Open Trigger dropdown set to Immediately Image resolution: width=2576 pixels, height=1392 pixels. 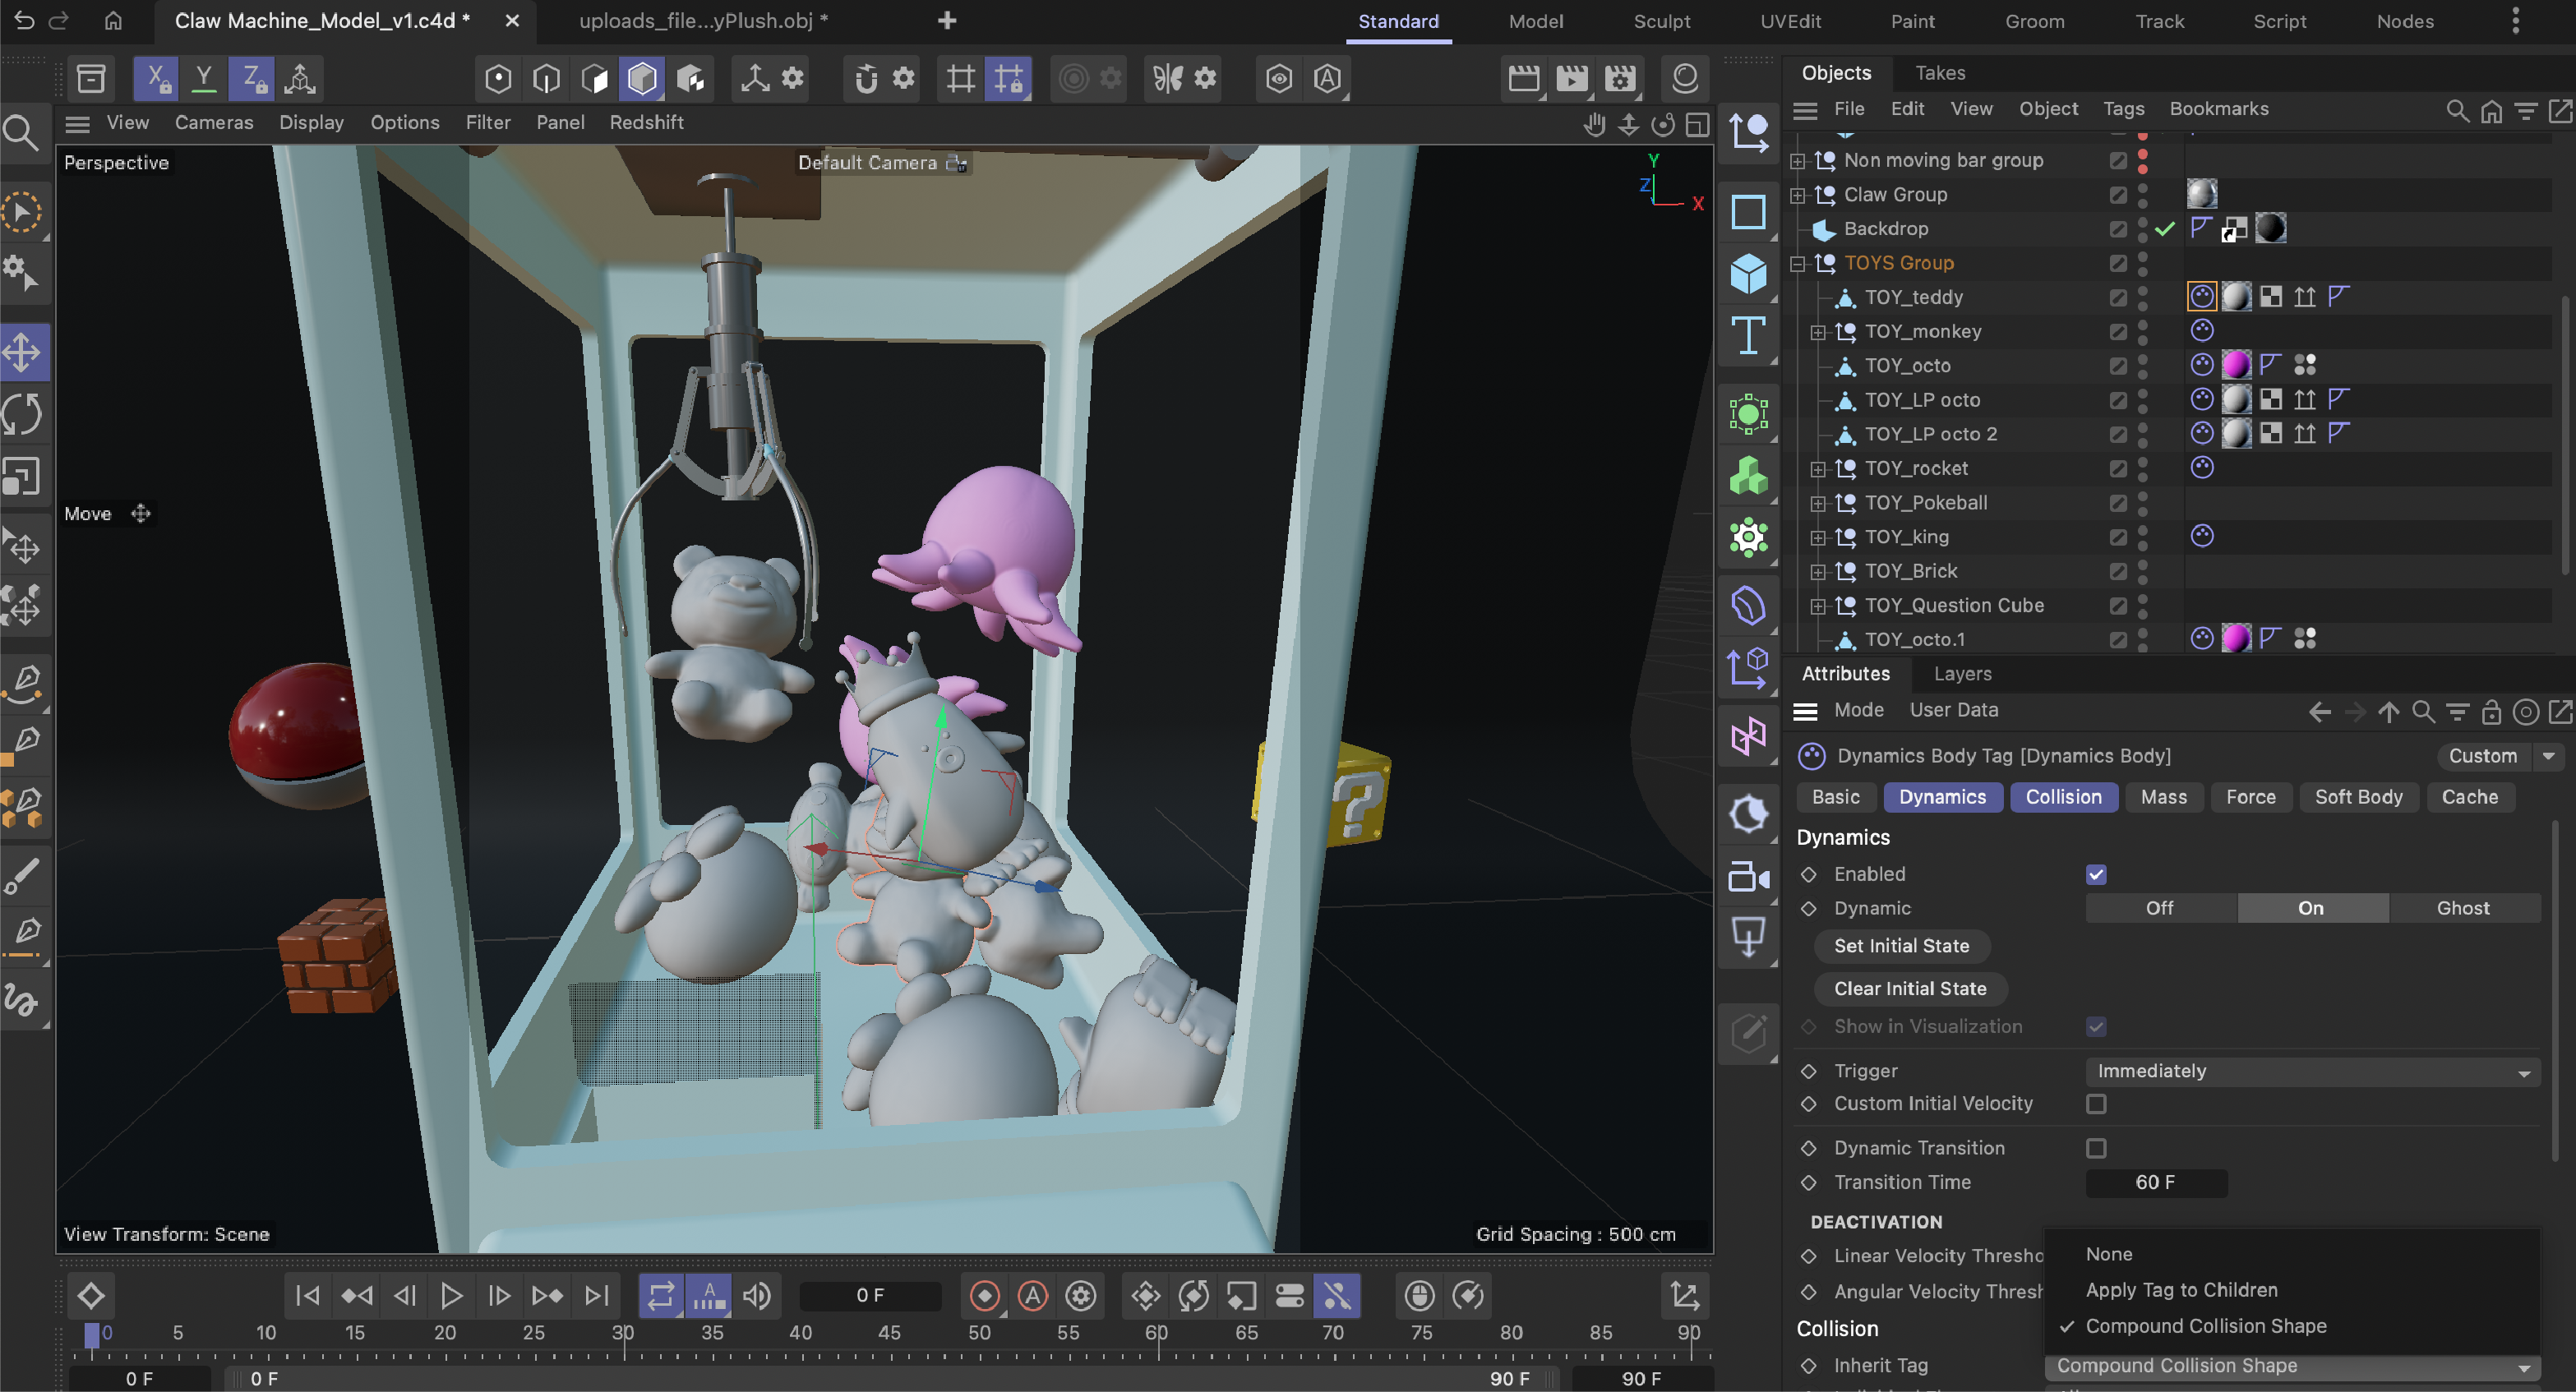pos(2312,1071)
